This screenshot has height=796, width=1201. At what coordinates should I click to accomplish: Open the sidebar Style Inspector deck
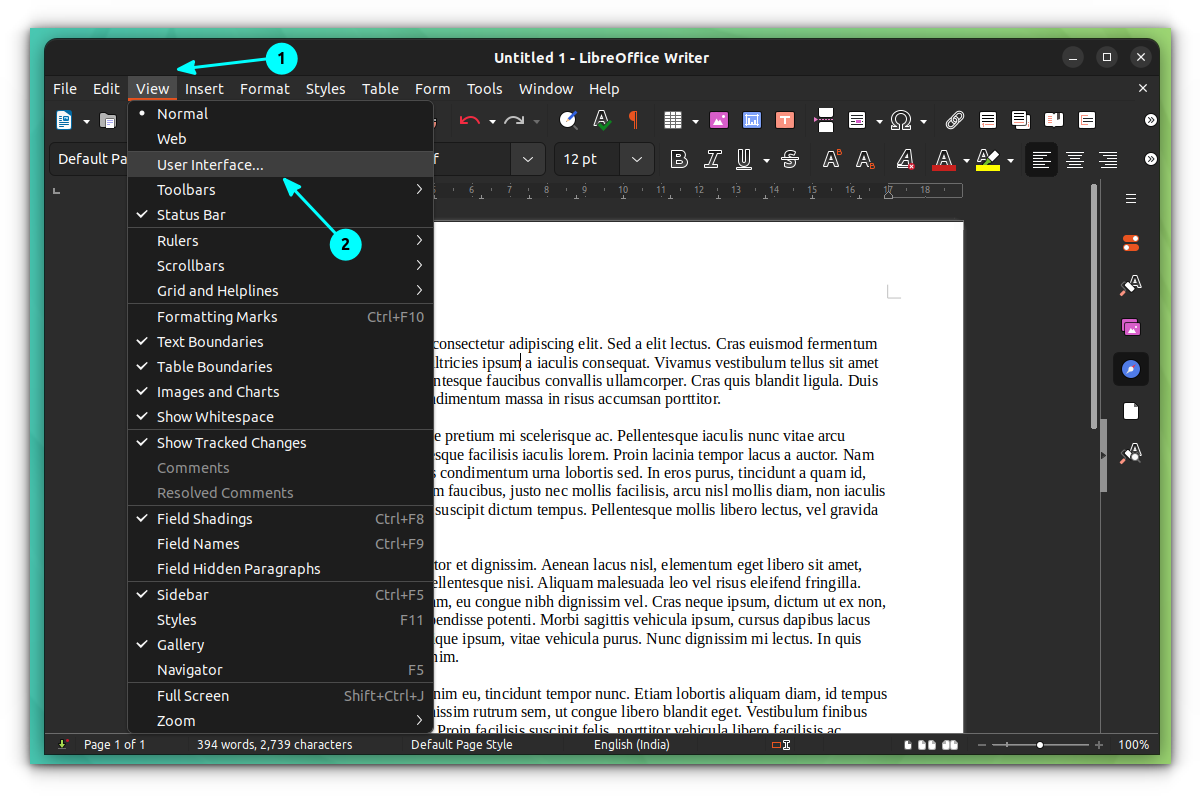point(1131,453)
